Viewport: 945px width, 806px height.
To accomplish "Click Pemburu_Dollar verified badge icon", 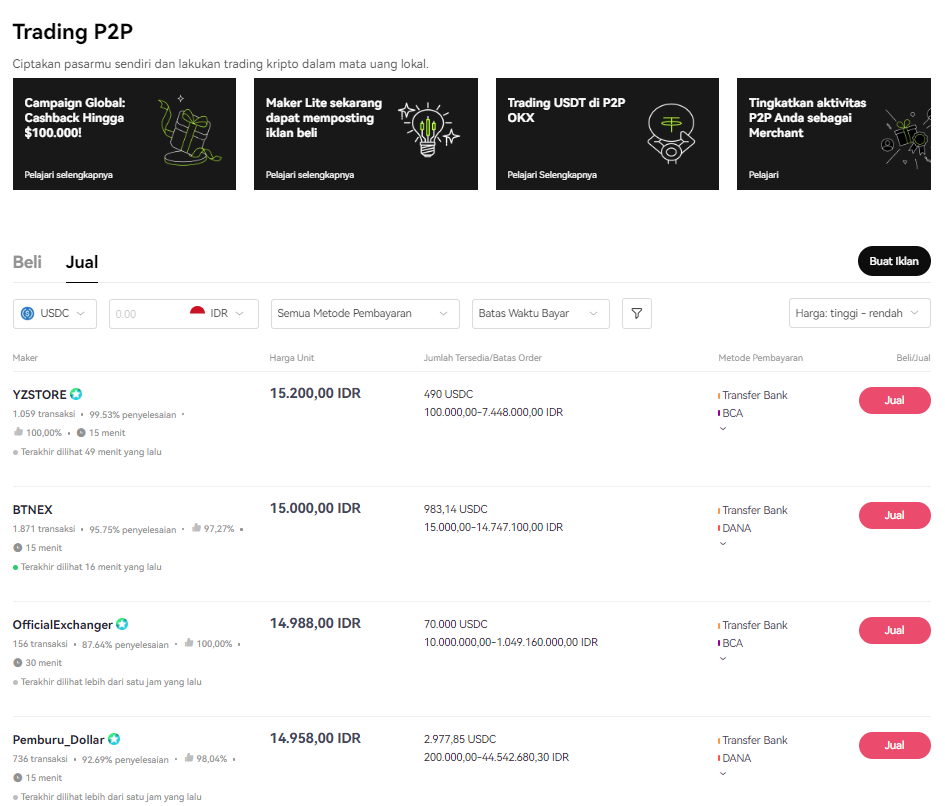I will (114, 739).
